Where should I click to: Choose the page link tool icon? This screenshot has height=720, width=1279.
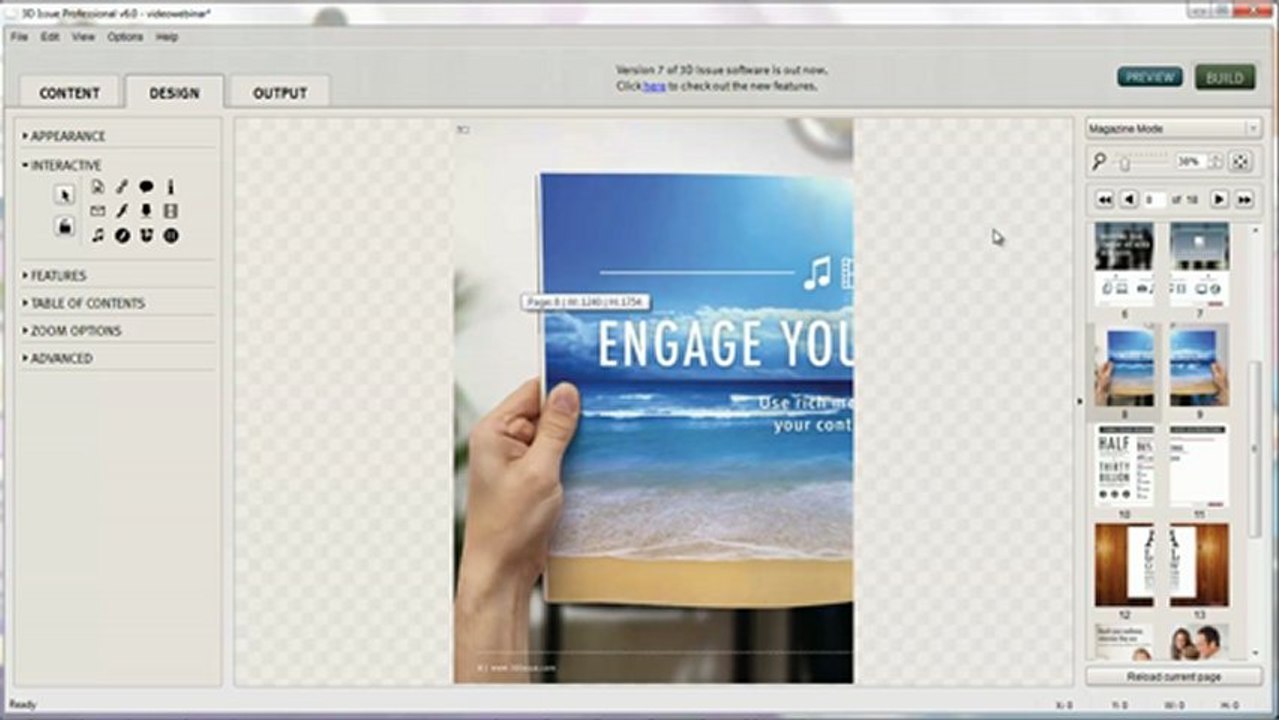(x=98, y=186)
